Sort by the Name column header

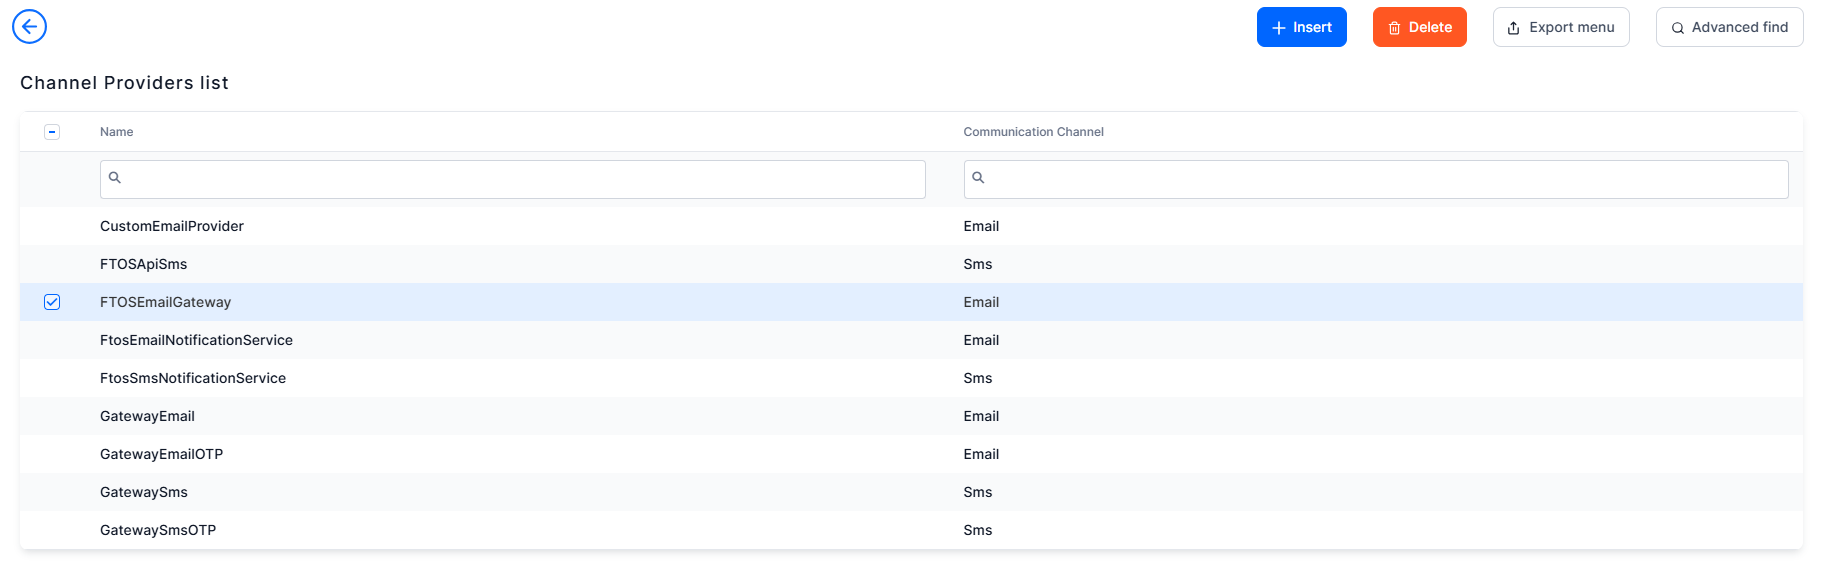(116, 132)
